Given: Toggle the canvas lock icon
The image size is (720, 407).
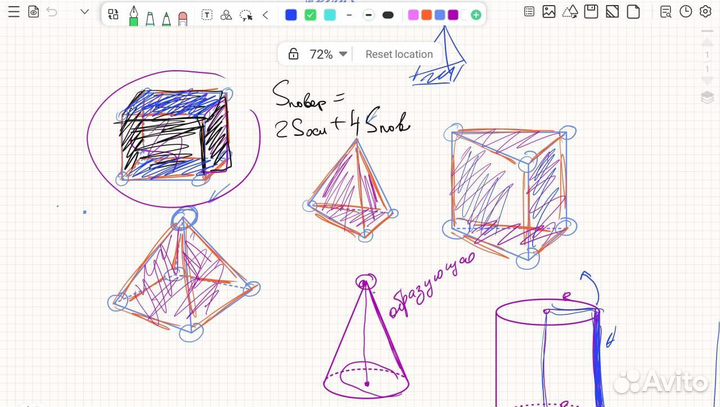Looking at the screenshot, I should coord(293,54).
